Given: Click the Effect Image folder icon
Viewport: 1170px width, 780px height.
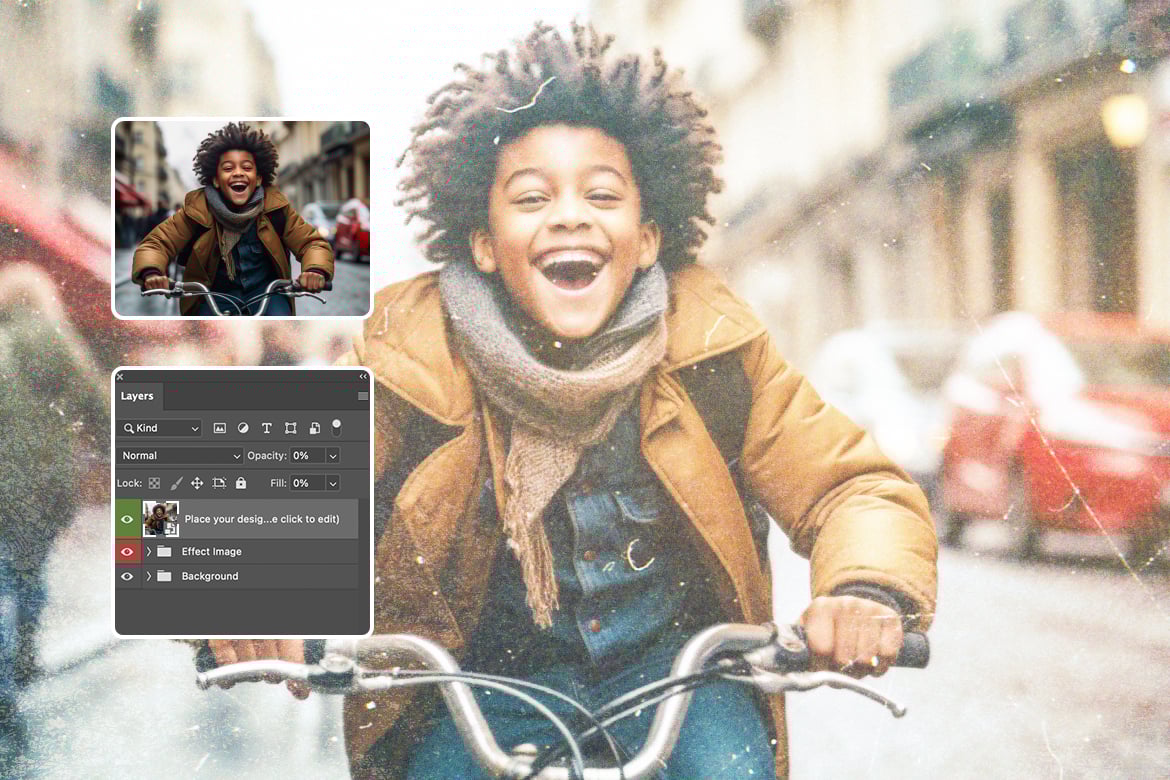Looking at the screenshot, I should point(164,552).
